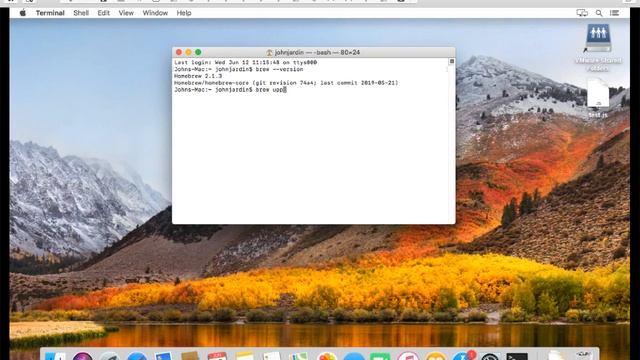
Task: Click the home folder icon in Terminal title
Action: coord(269,53)
